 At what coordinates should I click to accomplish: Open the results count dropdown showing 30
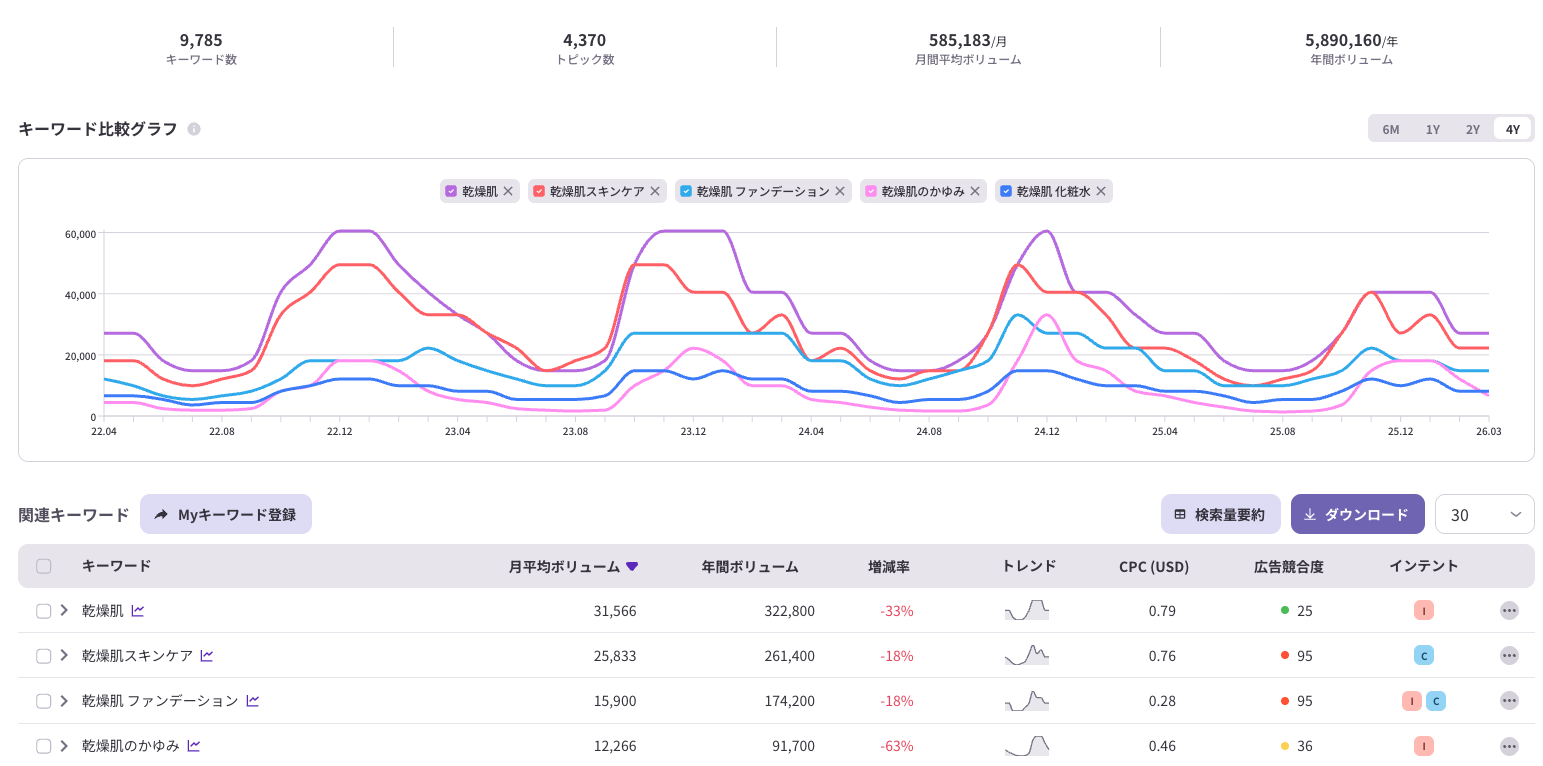[1484, 513]
